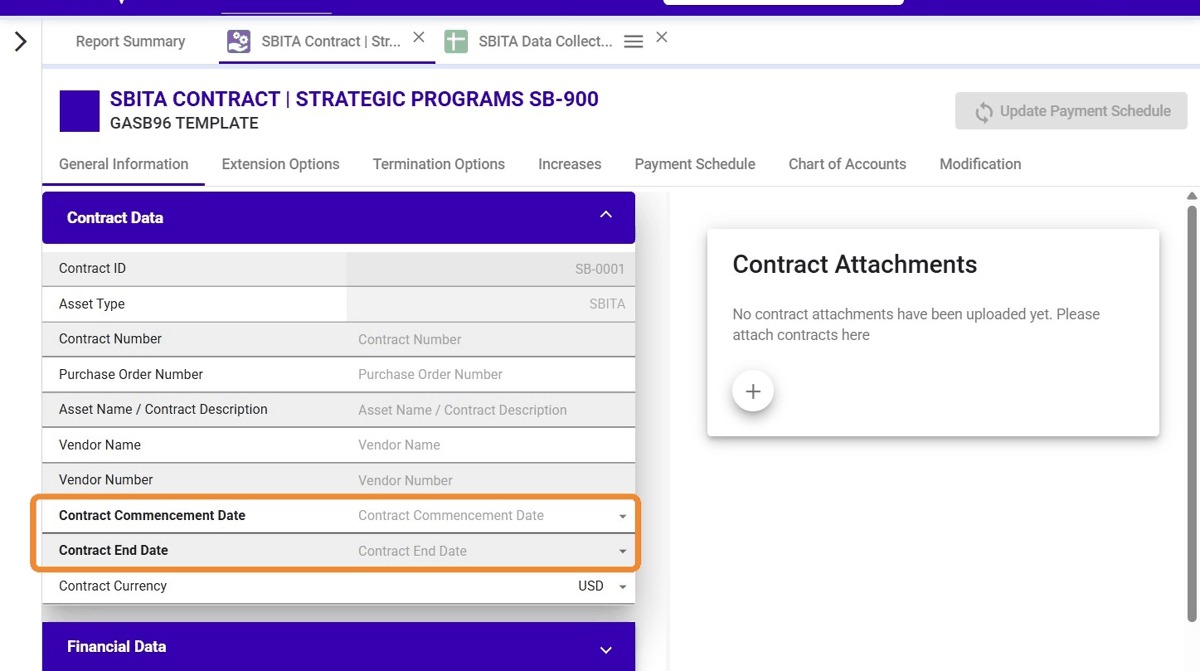Click the SBITA CONTRACT | STRATEGIC PROGRAMS SB-900 title

click(354, 99)
